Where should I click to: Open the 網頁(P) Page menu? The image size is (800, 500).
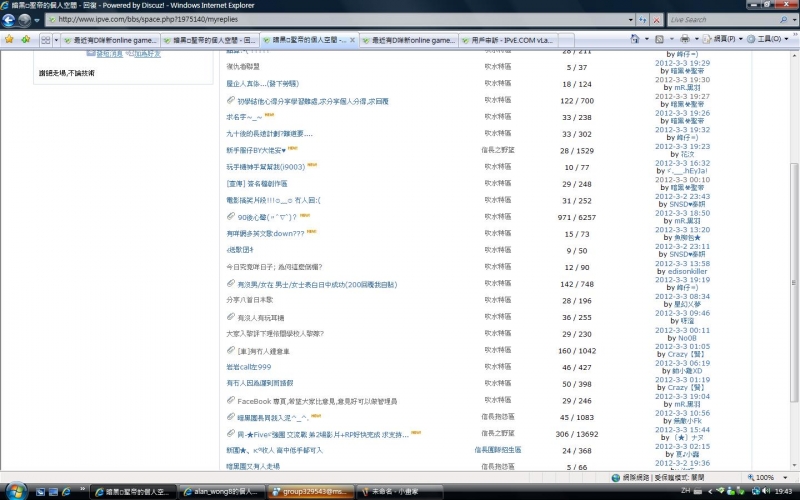(722, 39)
